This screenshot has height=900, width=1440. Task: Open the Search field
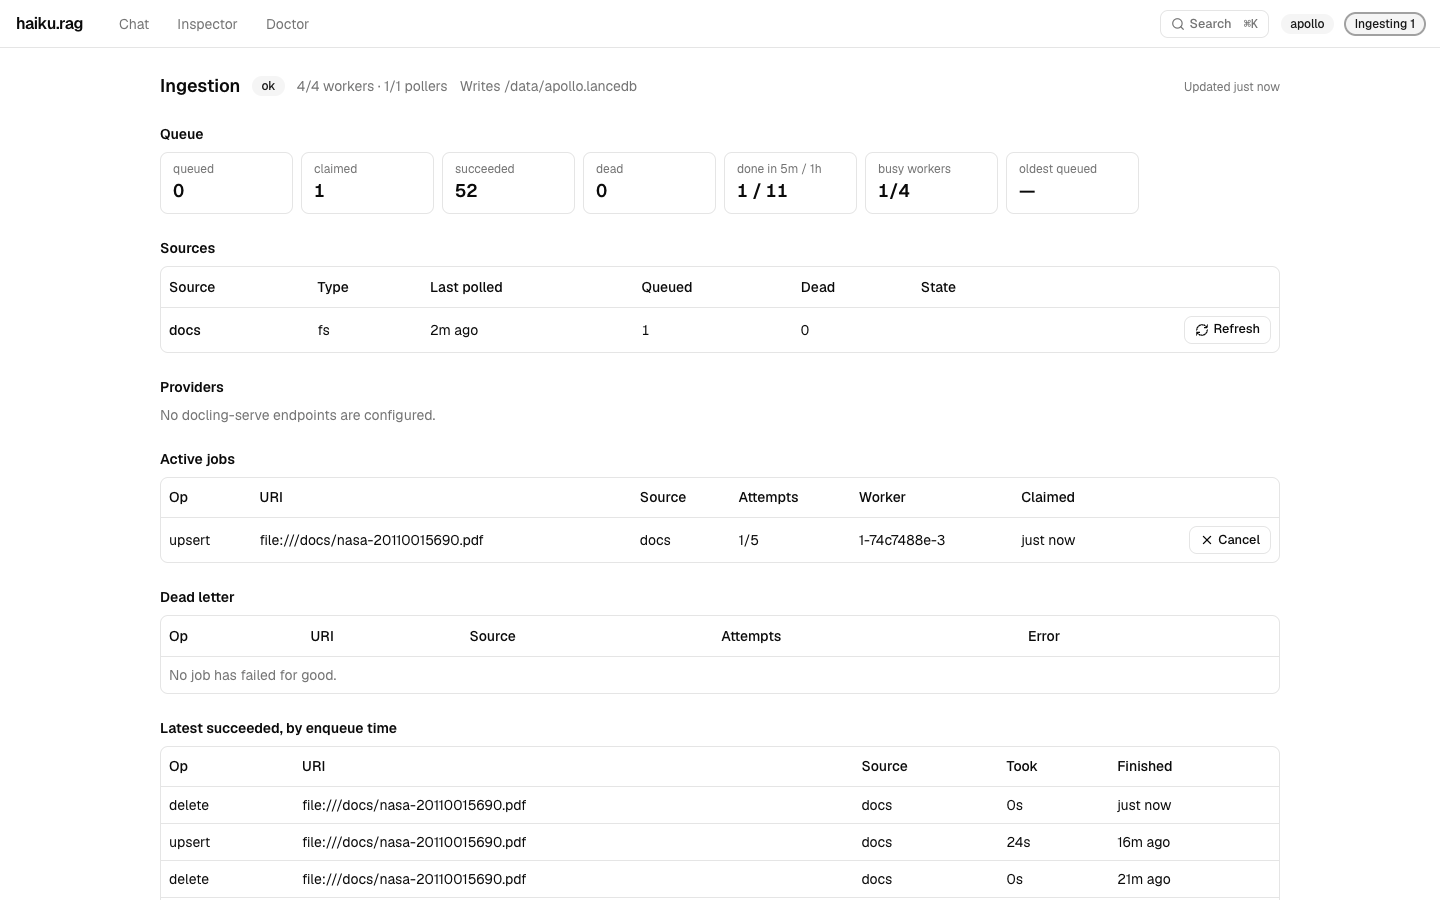point(1214,24)
